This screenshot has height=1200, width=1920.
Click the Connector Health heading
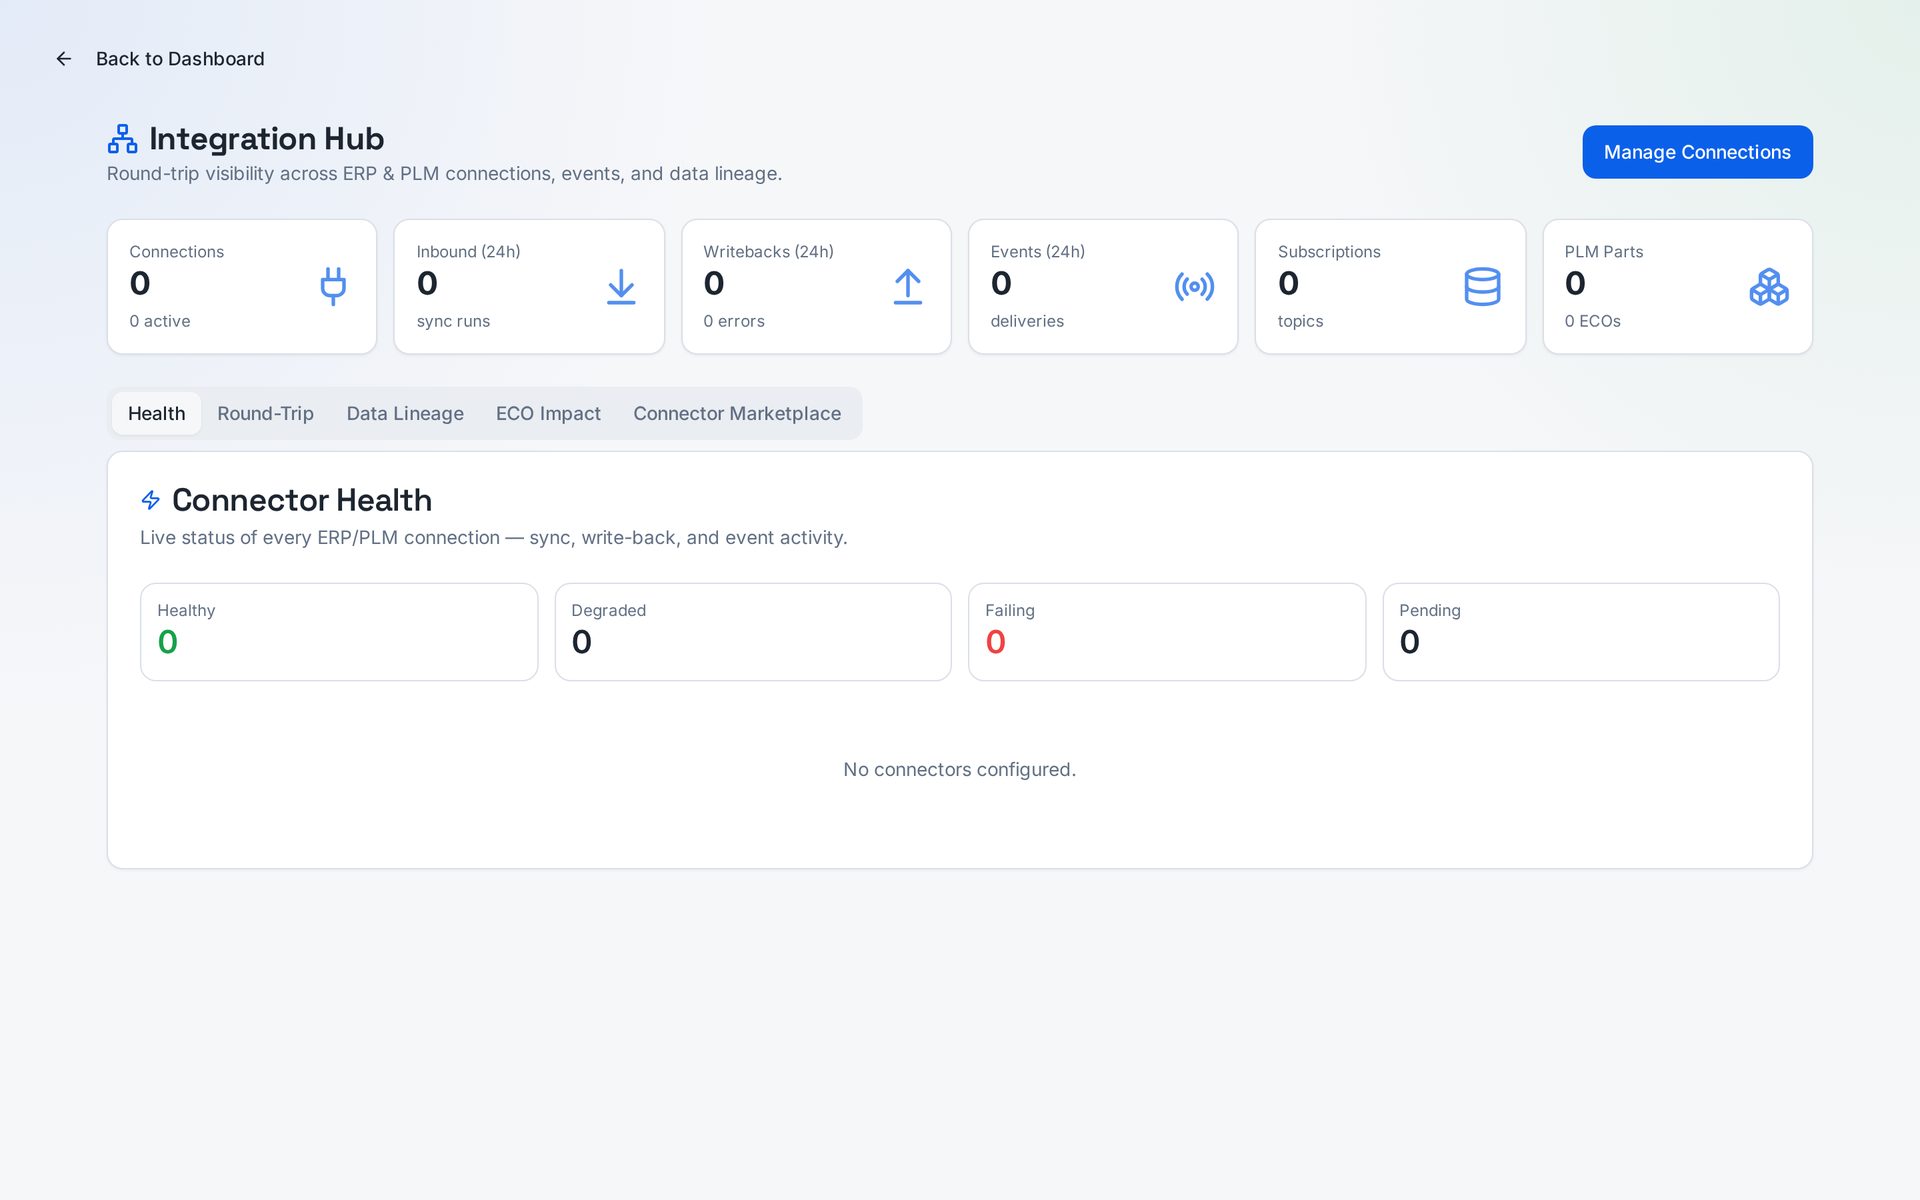tap(302, 500)
